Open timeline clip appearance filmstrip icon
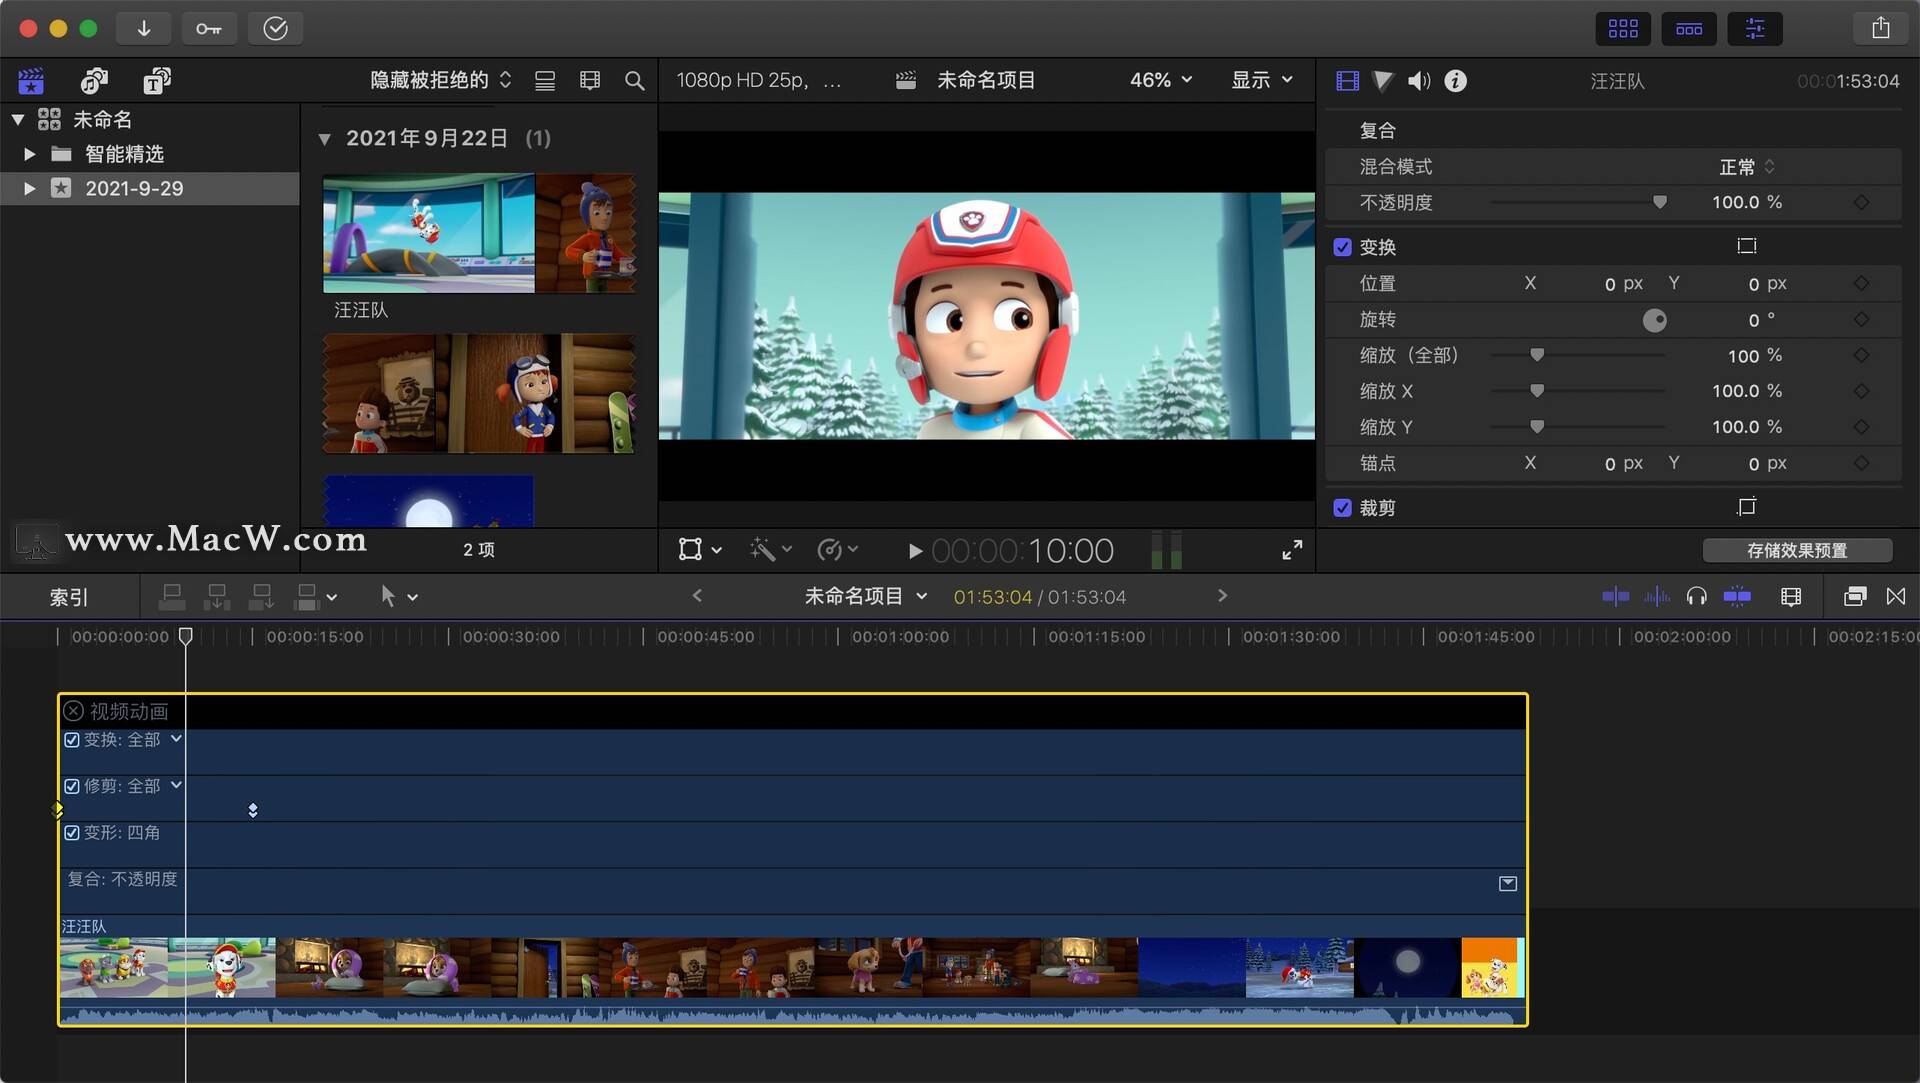1920x1083 pixels. pyautogui.click(x=1791, y=597)
